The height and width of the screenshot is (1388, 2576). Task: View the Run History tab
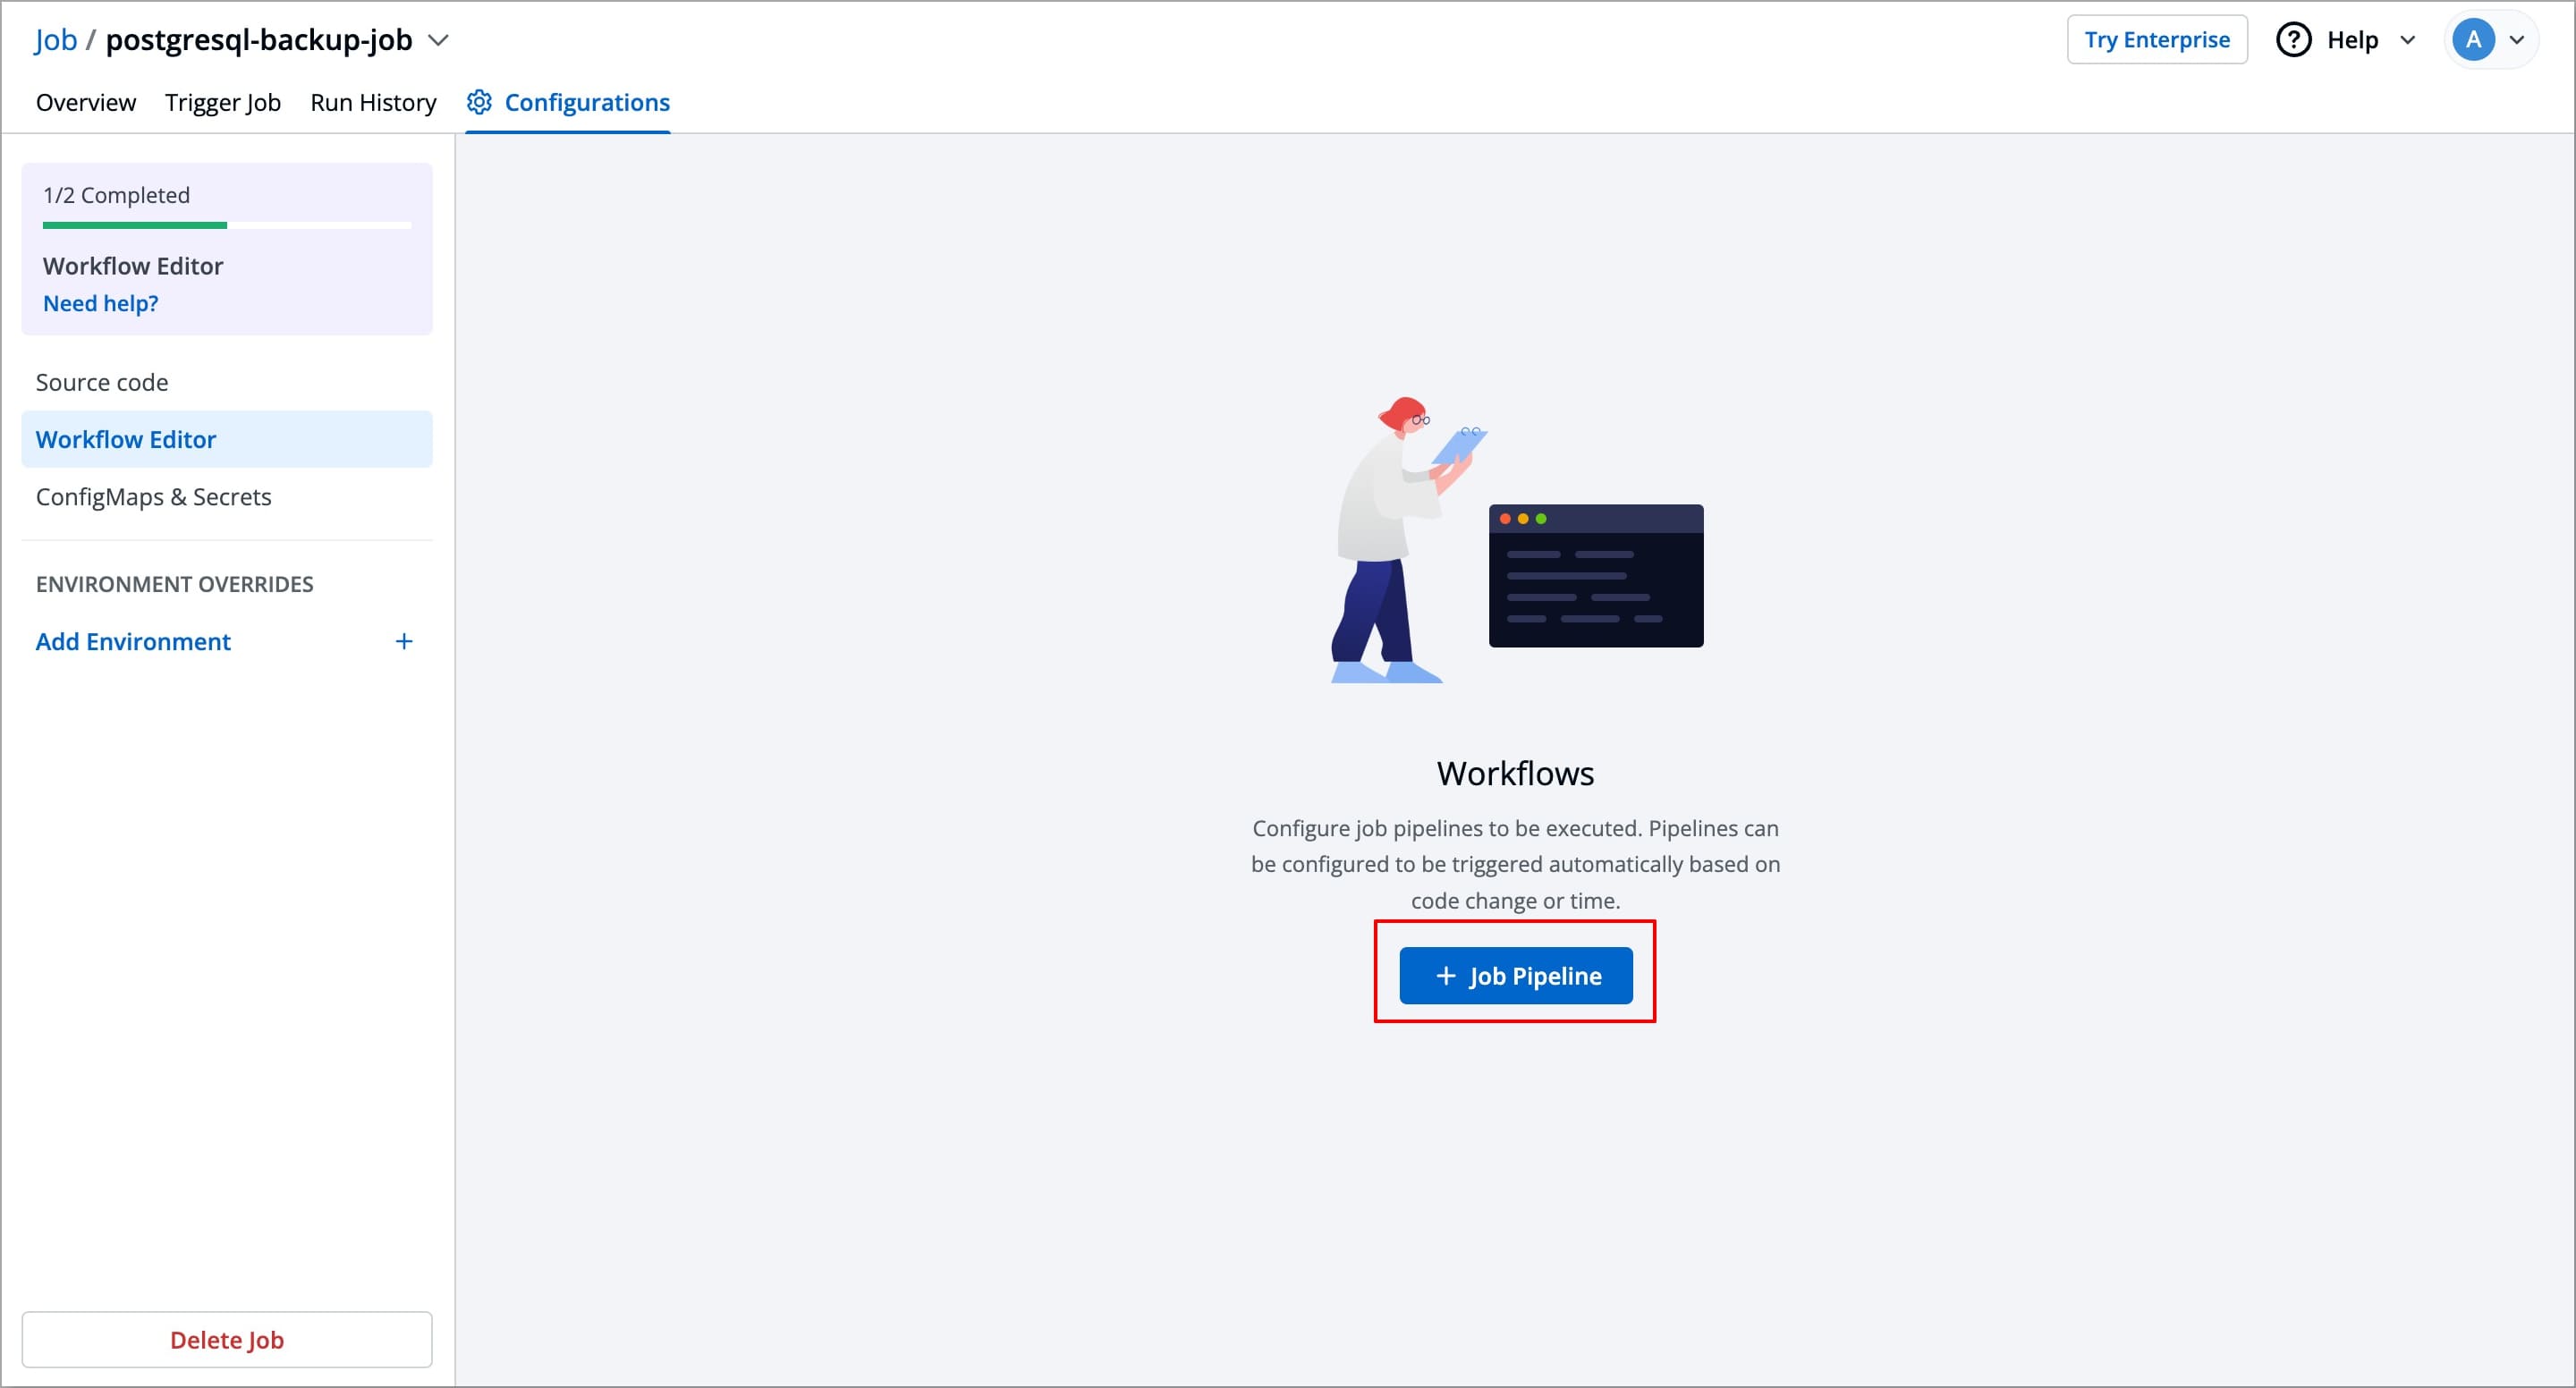(x=373, y=102)
